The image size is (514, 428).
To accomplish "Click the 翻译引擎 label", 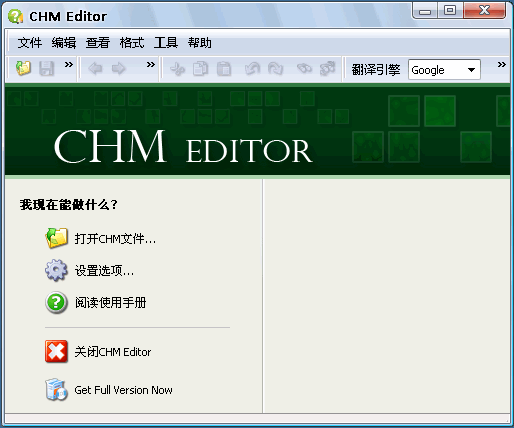I will tap(376, 70).
